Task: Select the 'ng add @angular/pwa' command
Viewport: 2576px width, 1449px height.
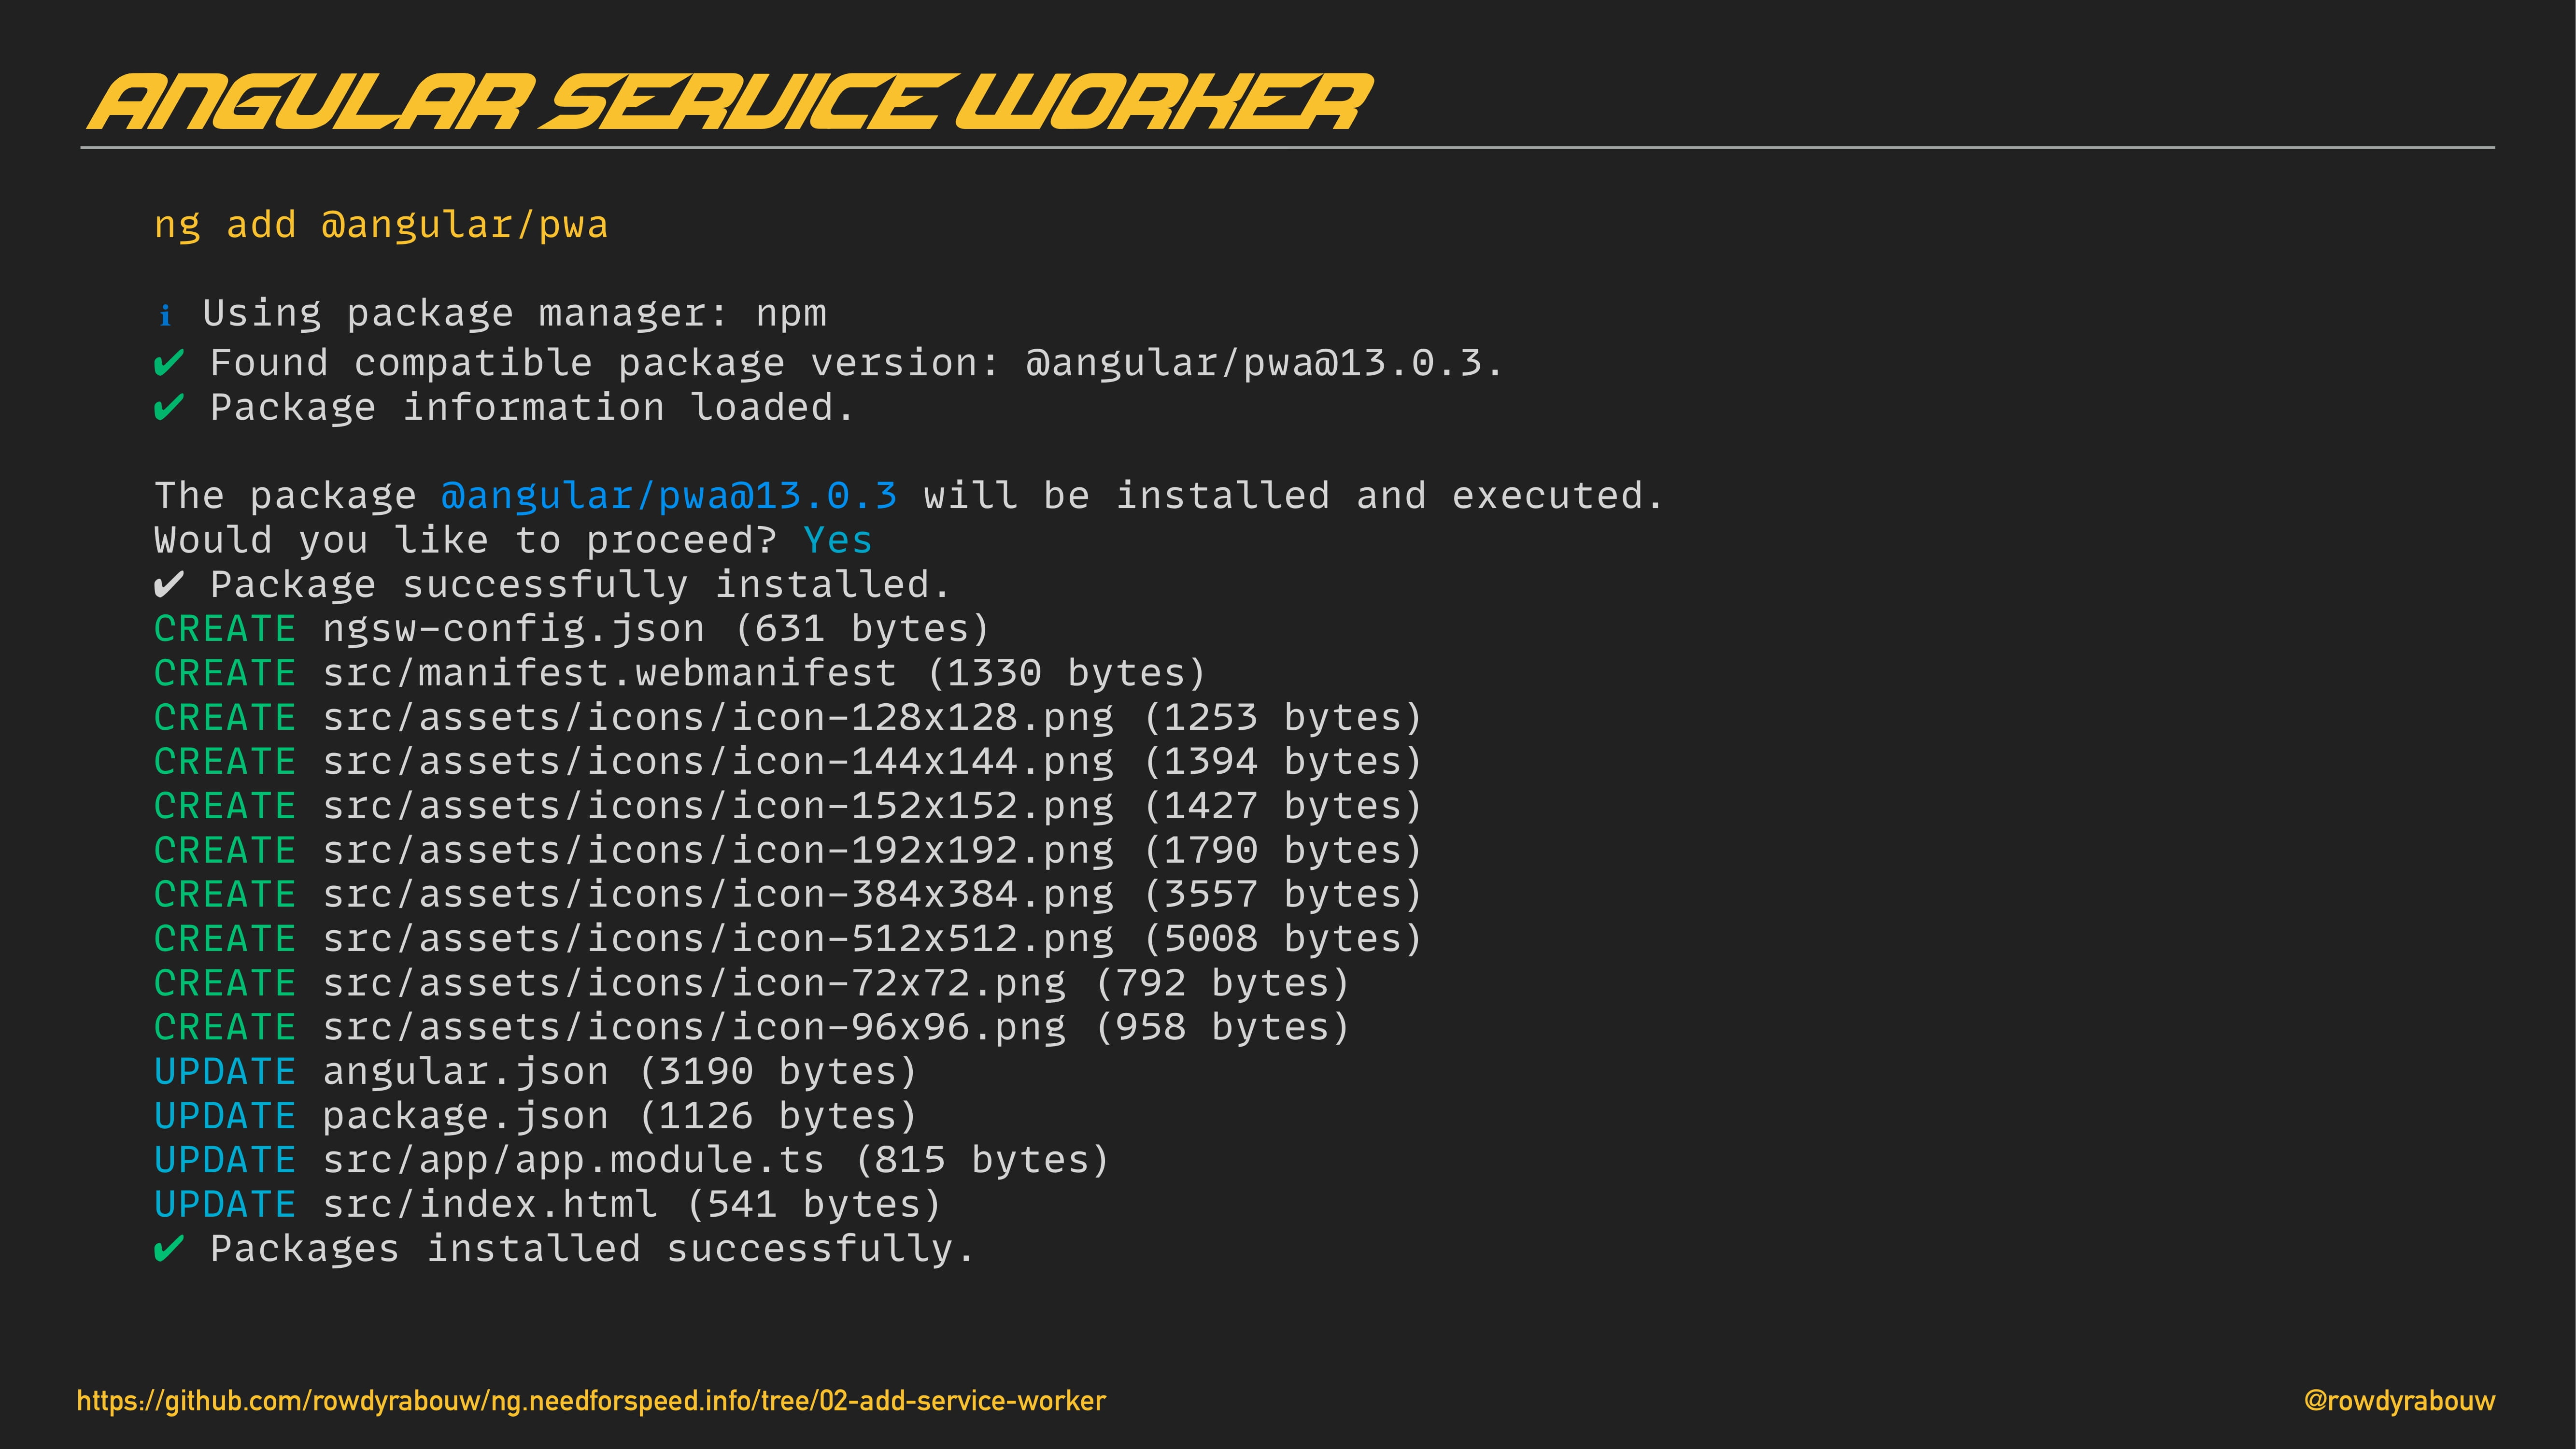Action: [381, 225]
